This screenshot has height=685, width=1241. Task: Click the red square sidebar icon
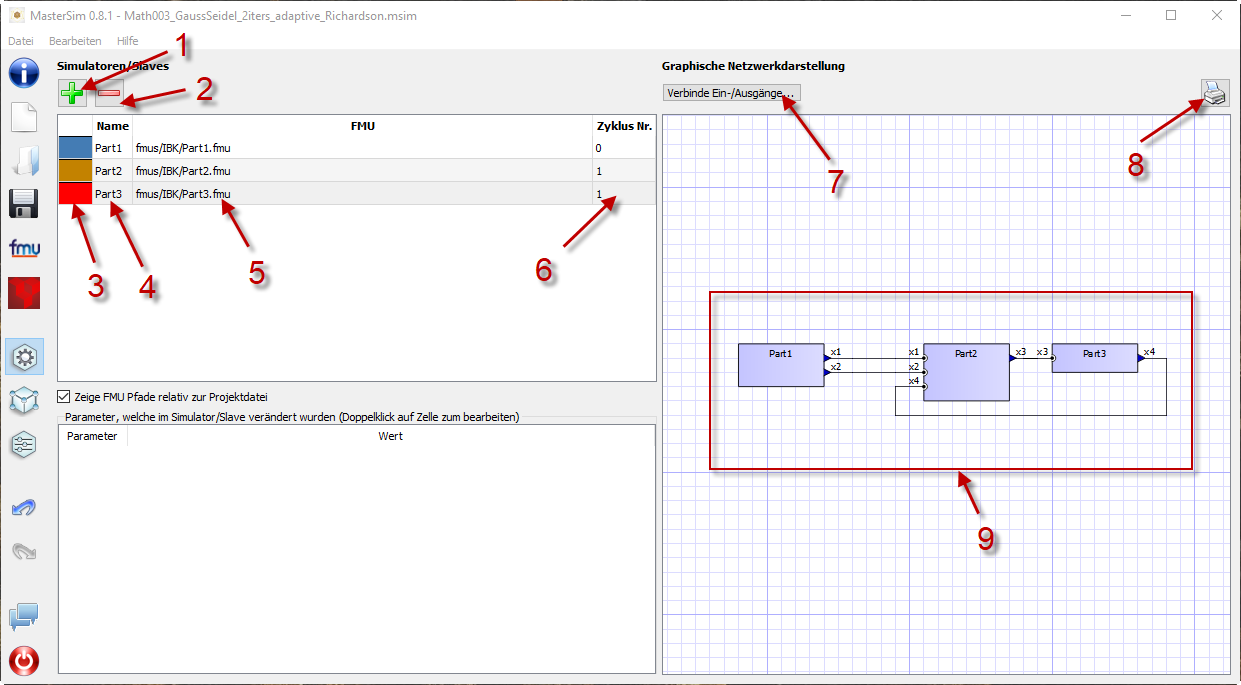coord(24,293)
